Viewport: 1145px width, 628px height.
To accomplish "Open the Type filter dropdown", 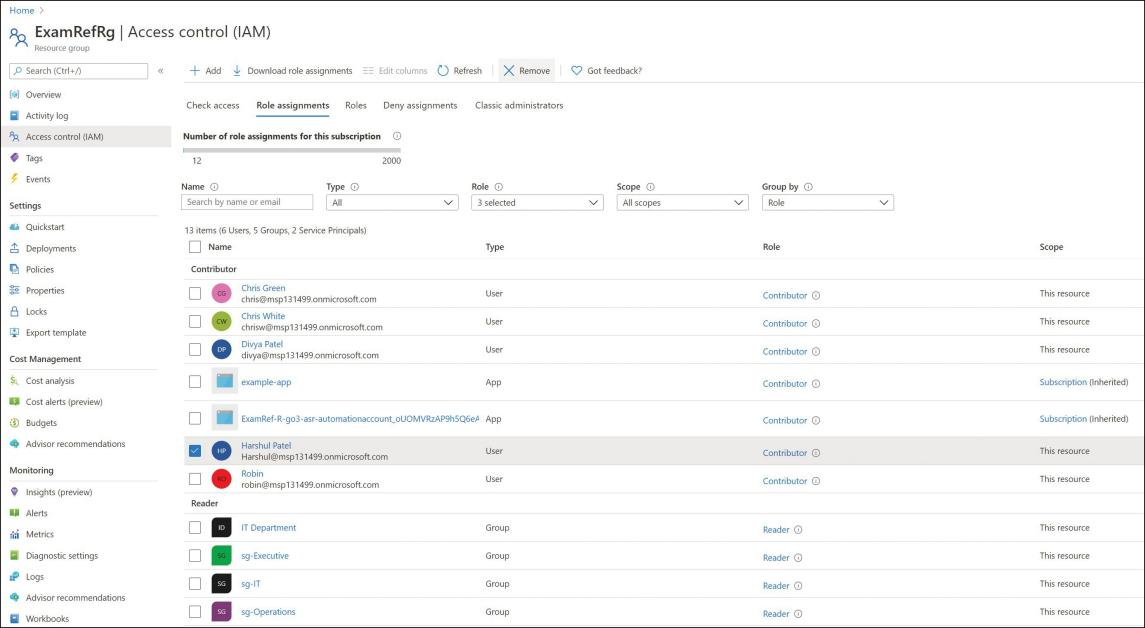I will coord(392,203).
